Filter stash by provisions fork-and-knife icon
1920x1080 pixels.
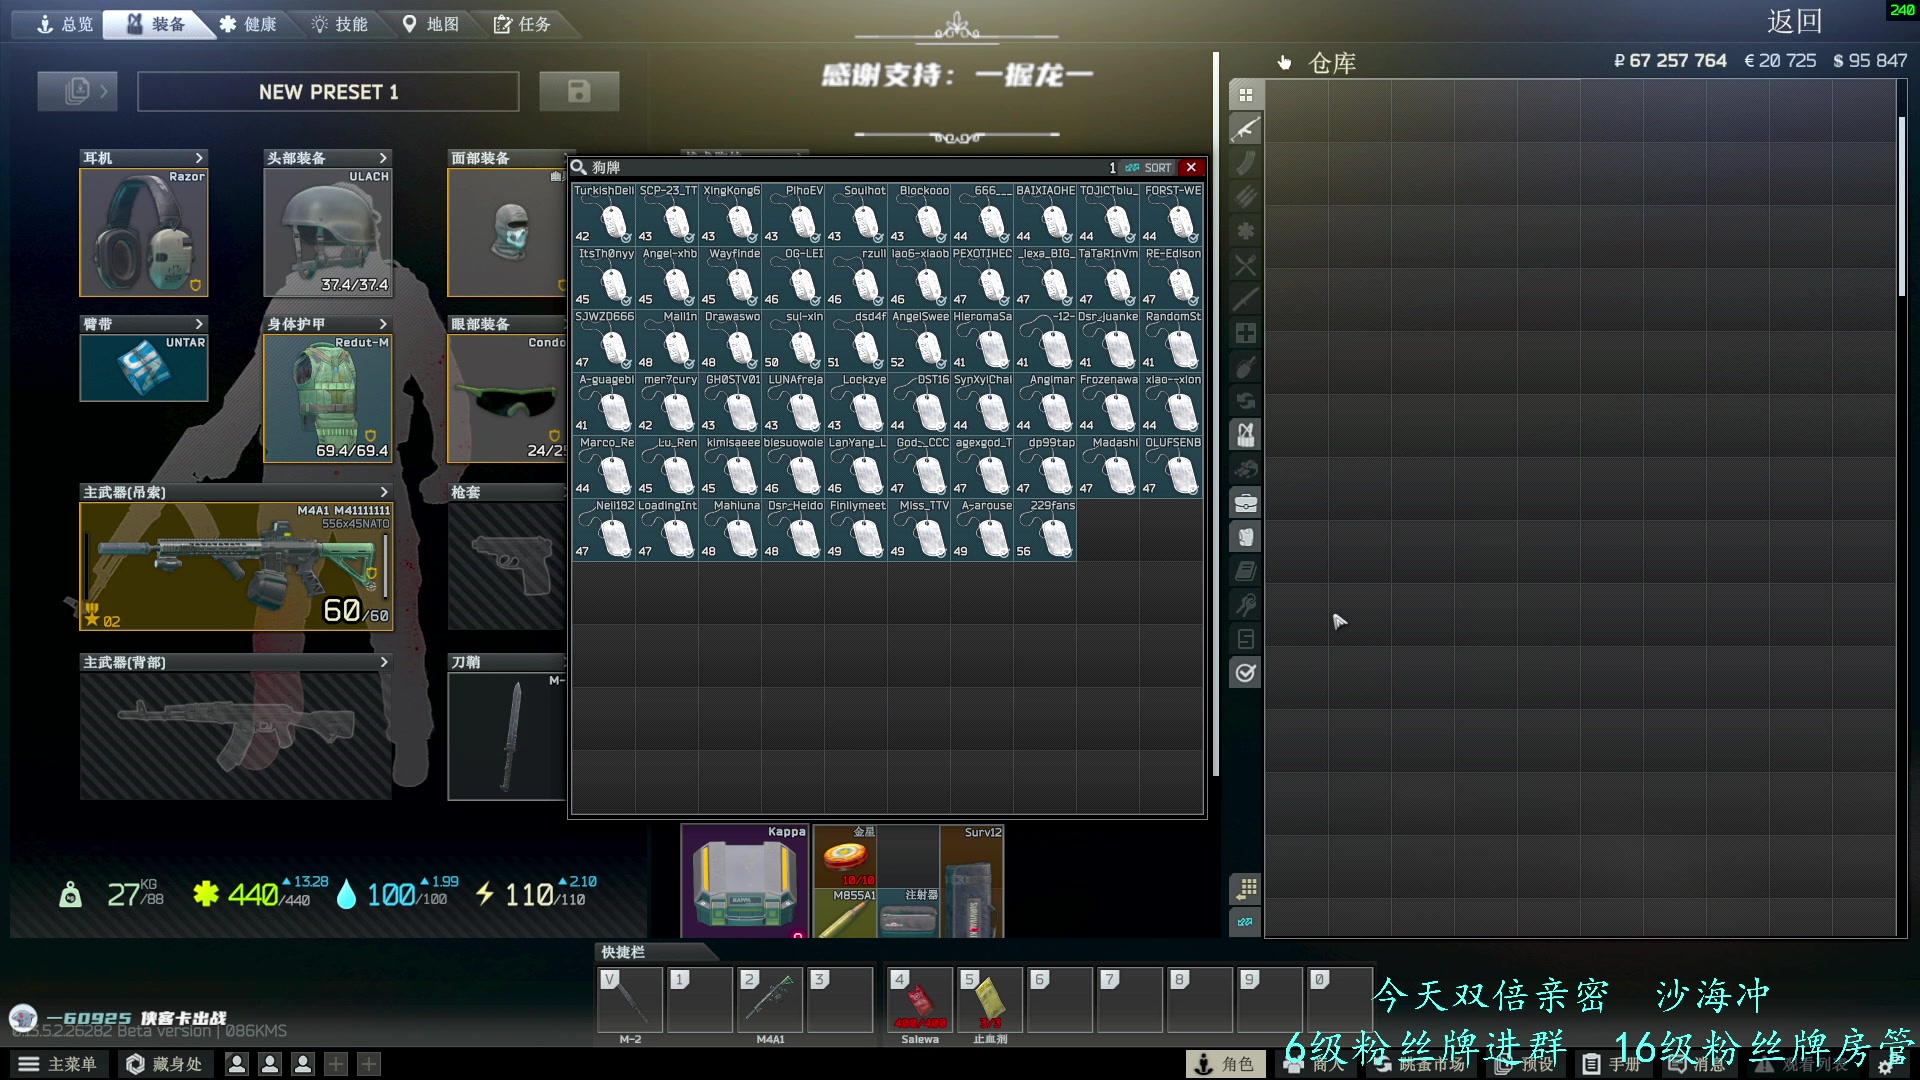pos(1245,265)
